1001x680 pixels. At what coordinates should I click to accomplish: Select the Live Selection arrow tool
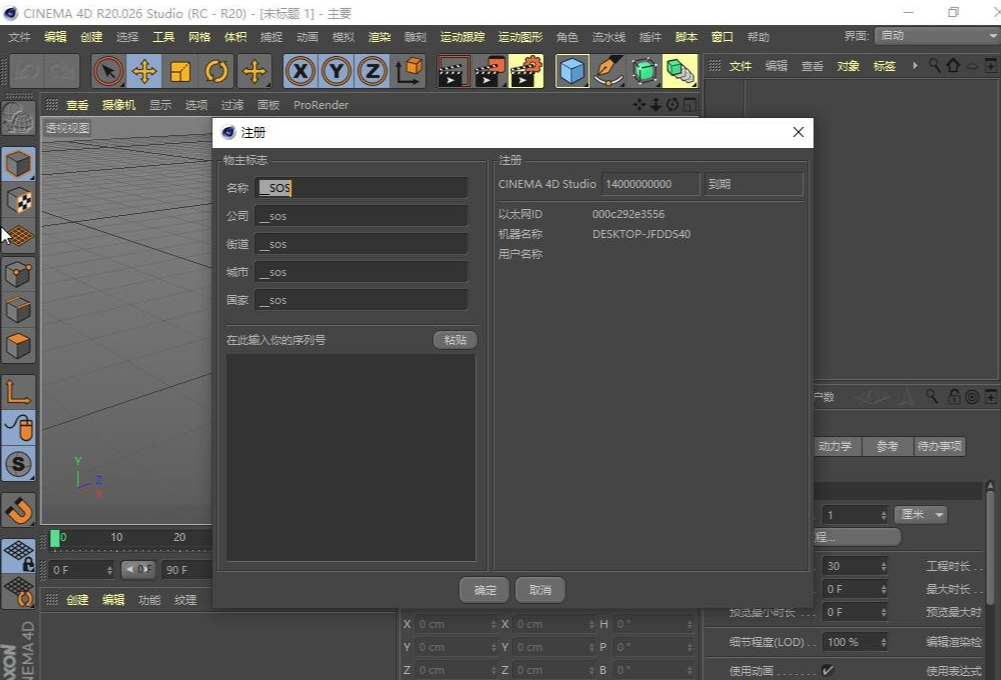[x=108, y=71]
